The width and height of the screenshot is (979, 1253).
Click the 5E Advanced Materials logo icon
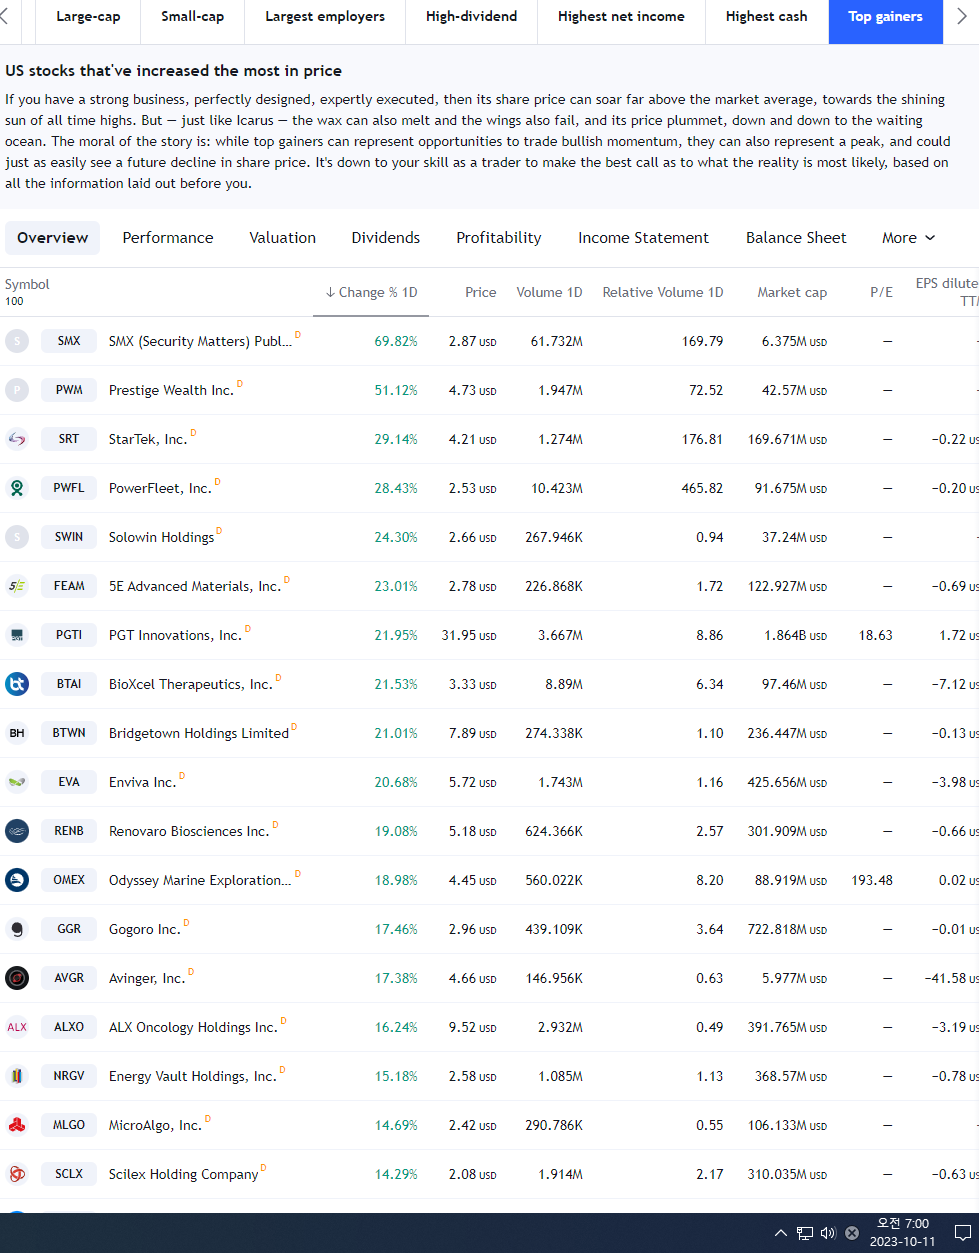pyautogui.click(x=17, y=586)
